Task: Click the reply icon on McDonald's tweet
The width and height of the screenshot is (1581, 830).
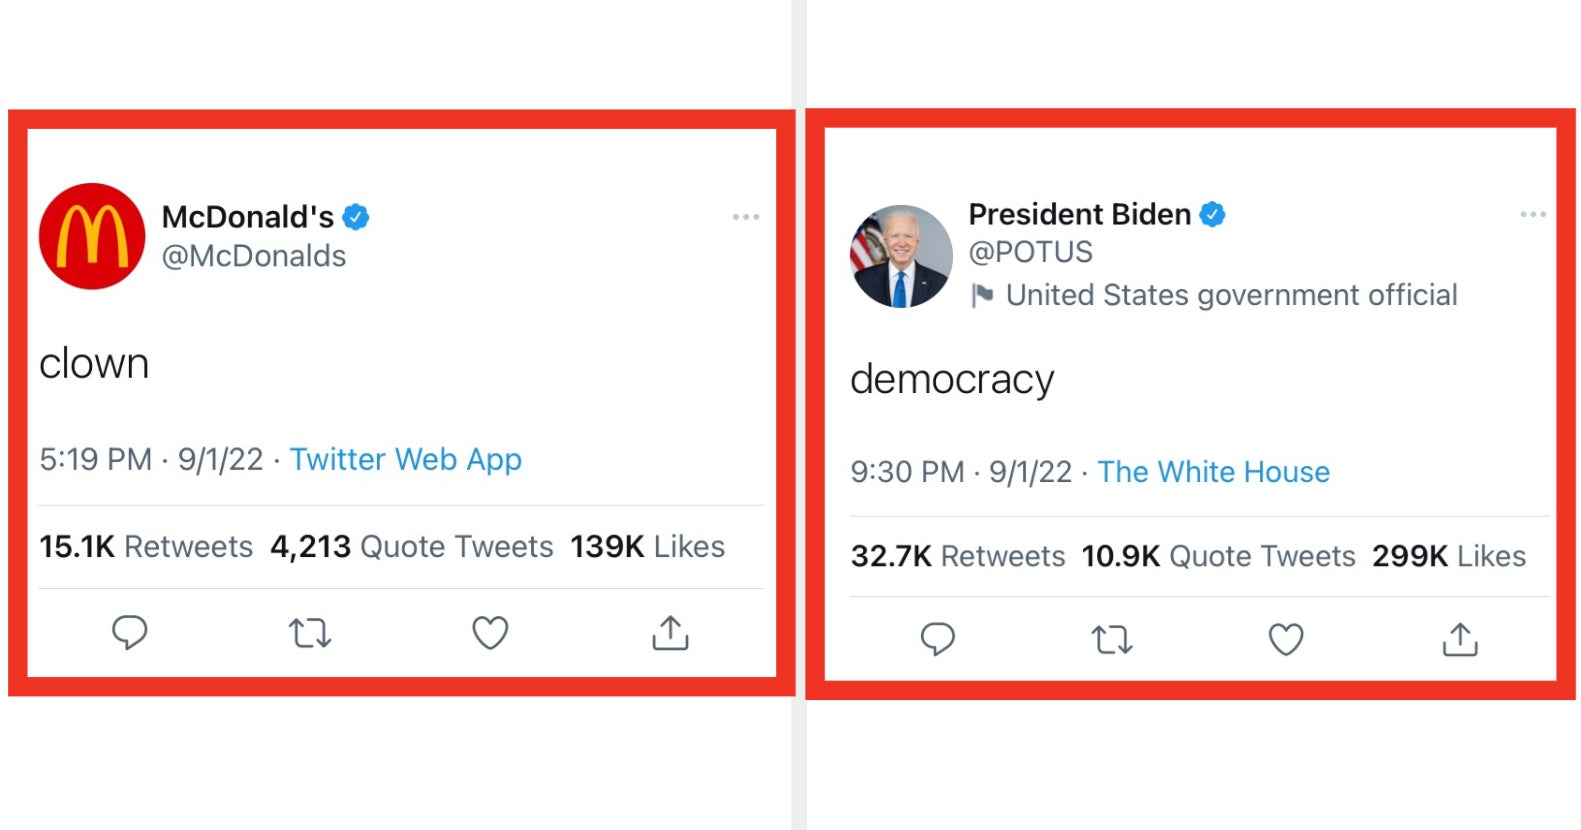Action: click(130, 632)
